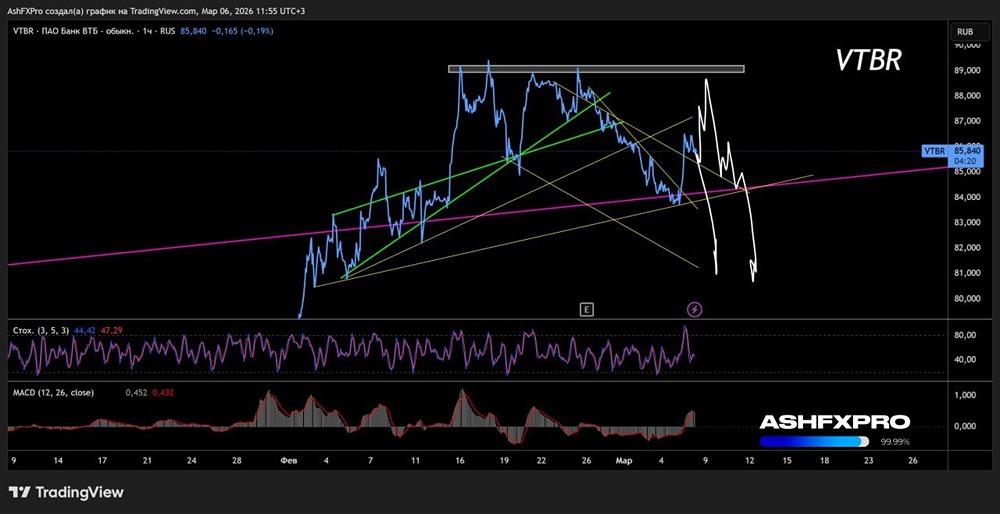This screenshot has height=514, width=1000.
Task: Click the "Мар" month label on time axis
Action: pos(623,460)
